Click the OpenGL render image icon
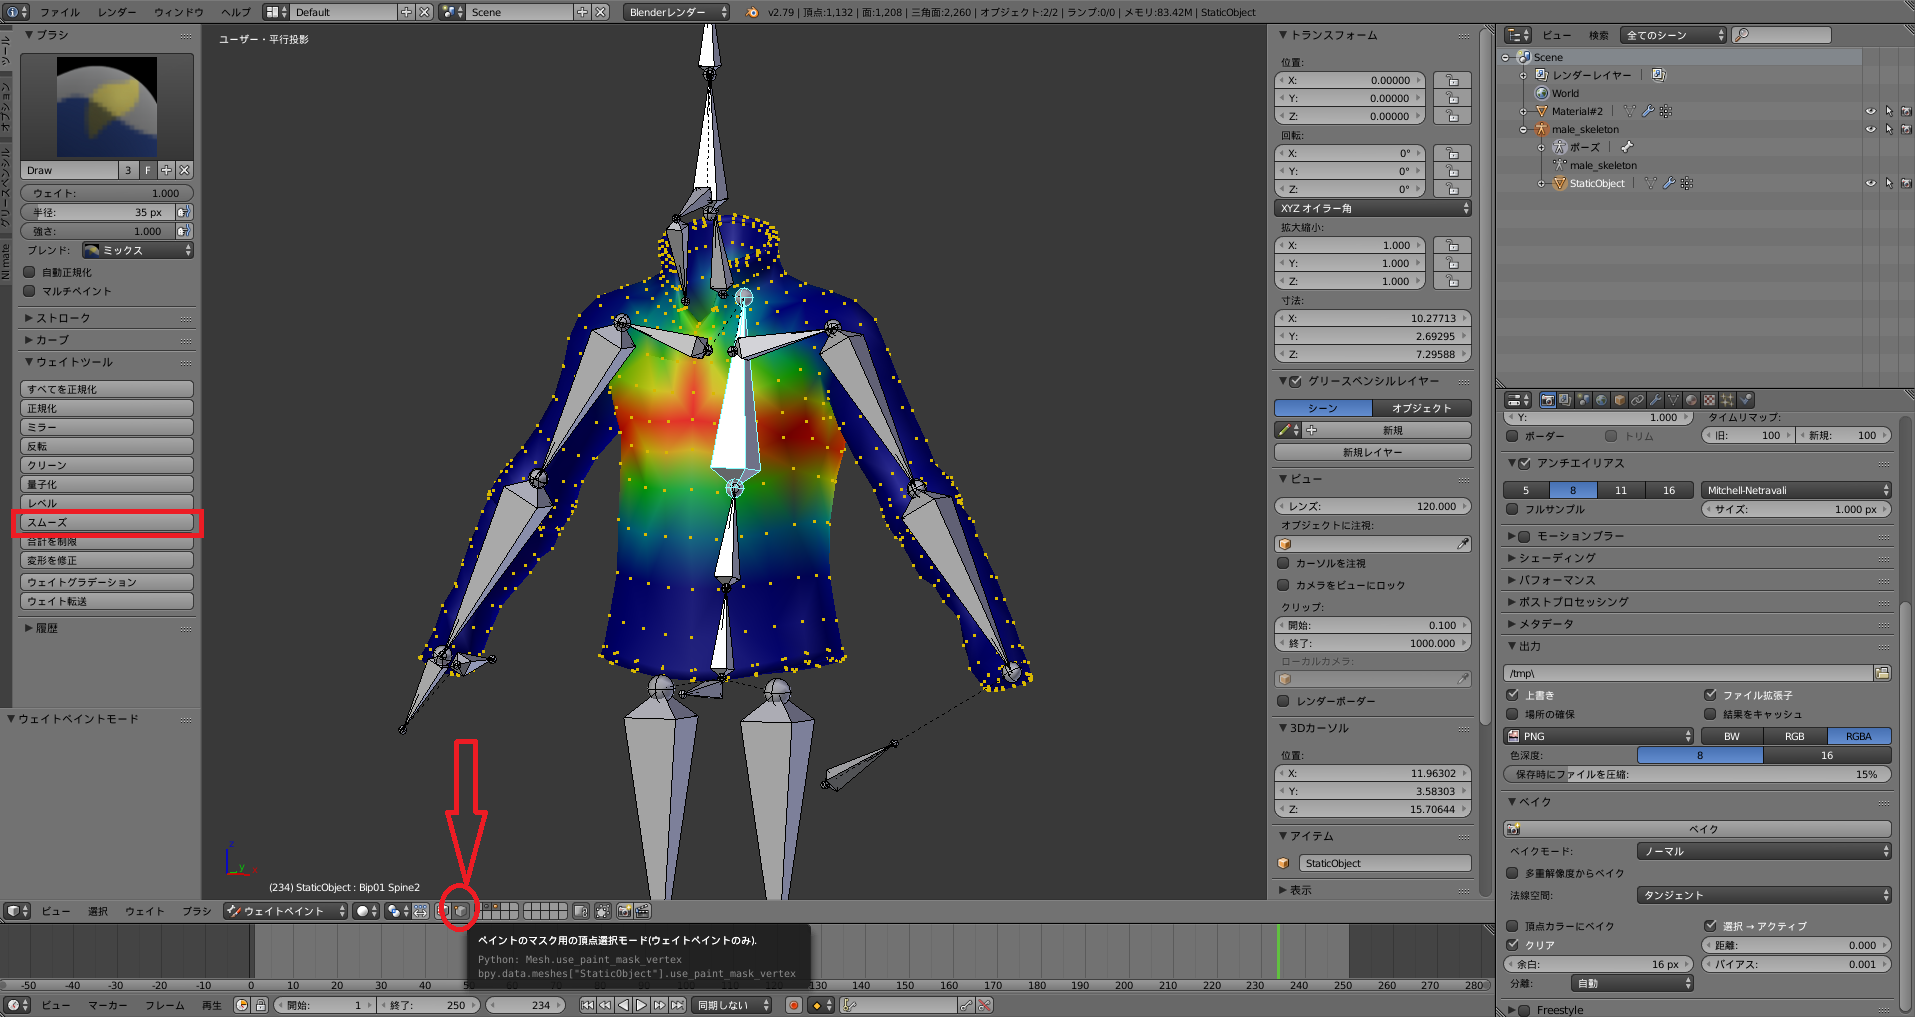 [x=625, y=911]
